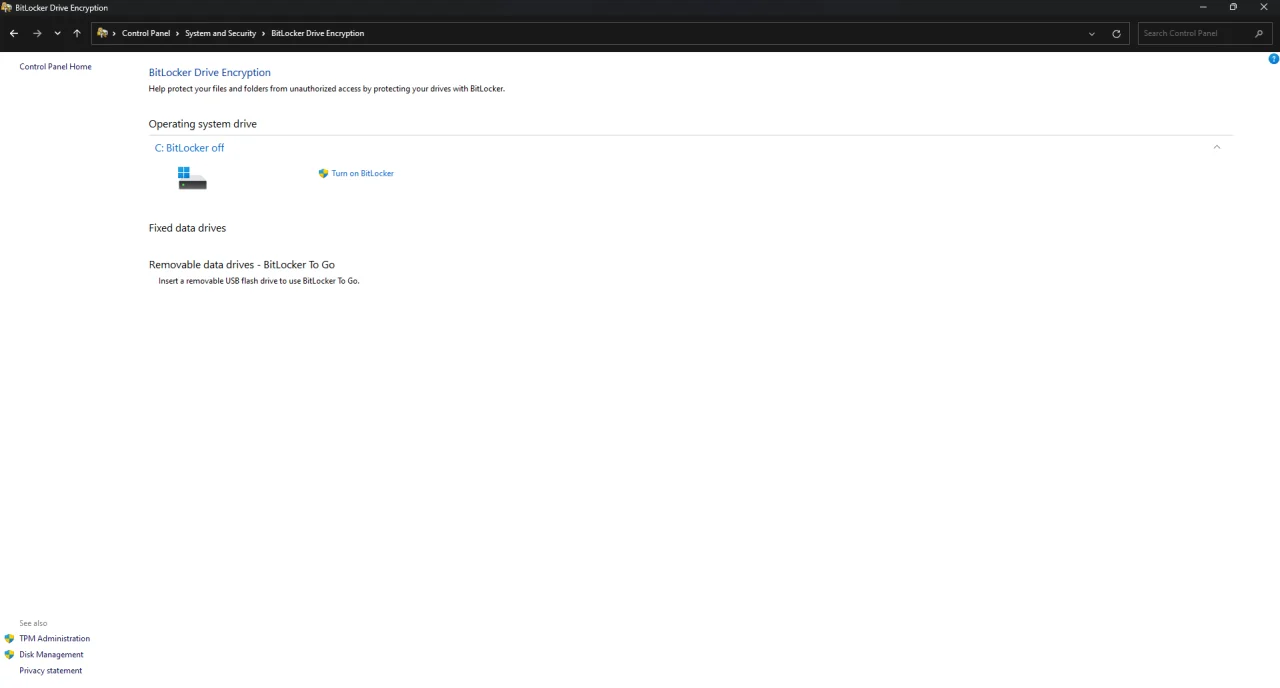The width and height of the screenshot is (1280, 688).
Task: Click the Turn on BitLocker shield icon
Action: click(x=323, y=173)
